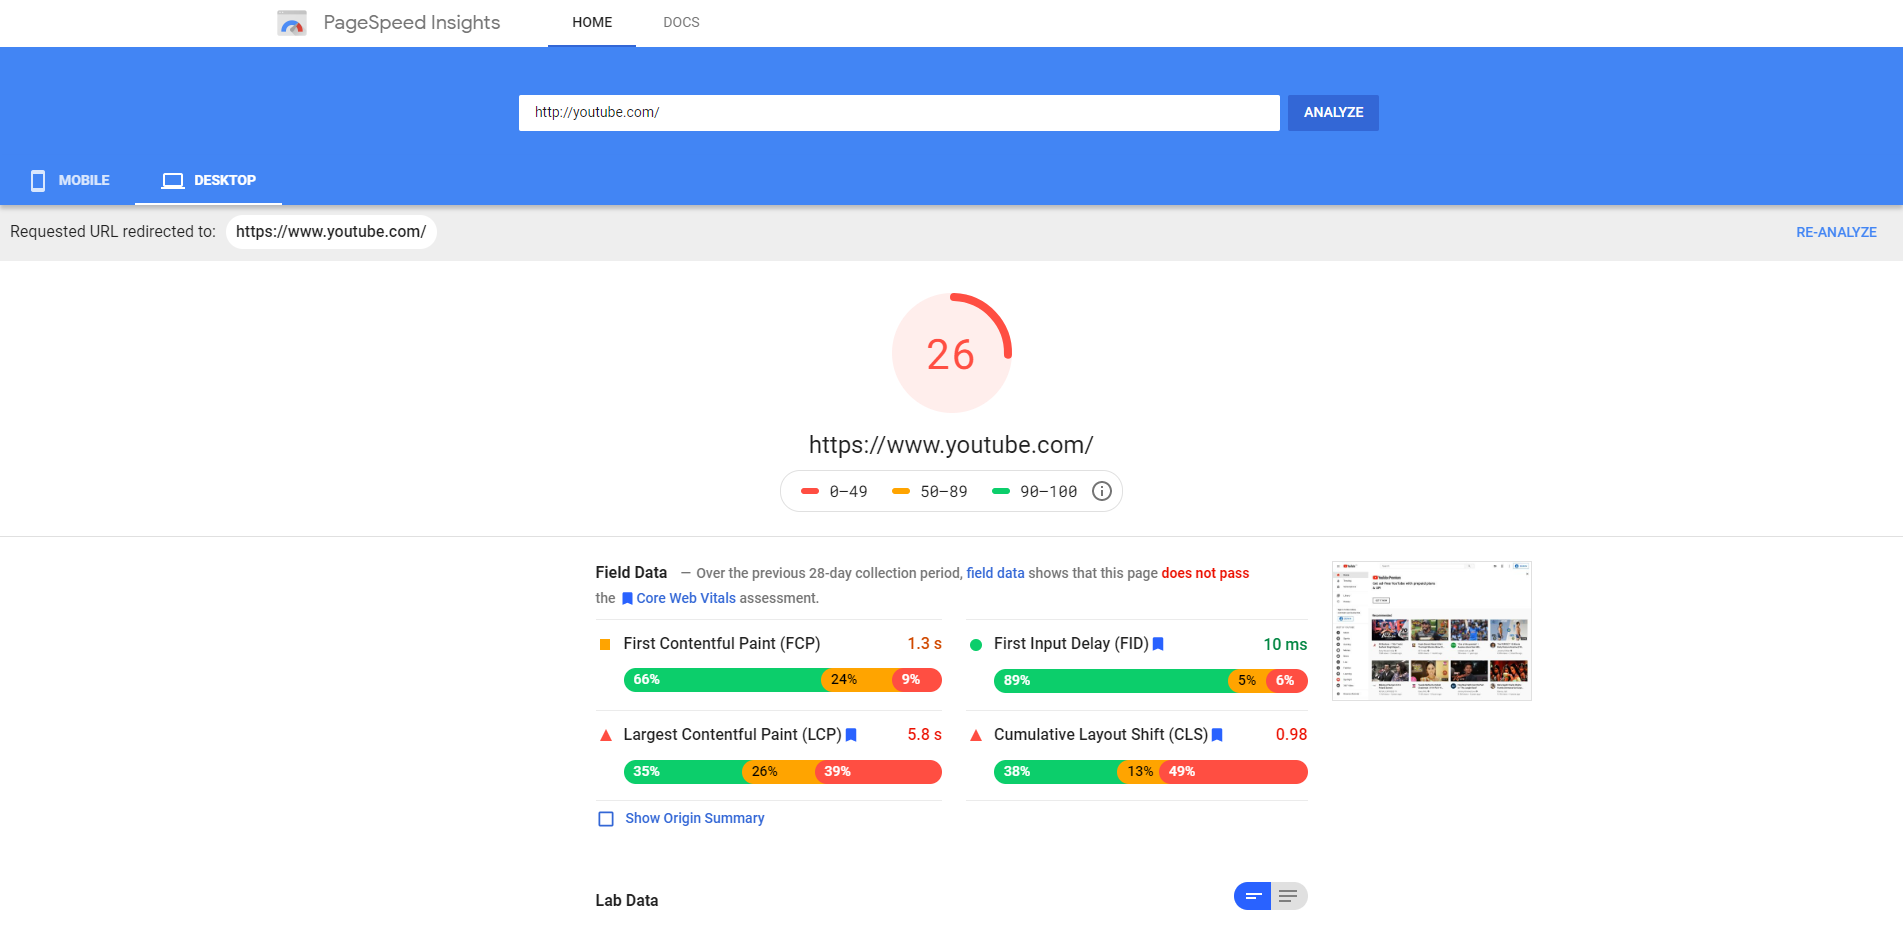1903x928 pixels.
Task: Click the score scale info icon
Action: coord(1101,491)
